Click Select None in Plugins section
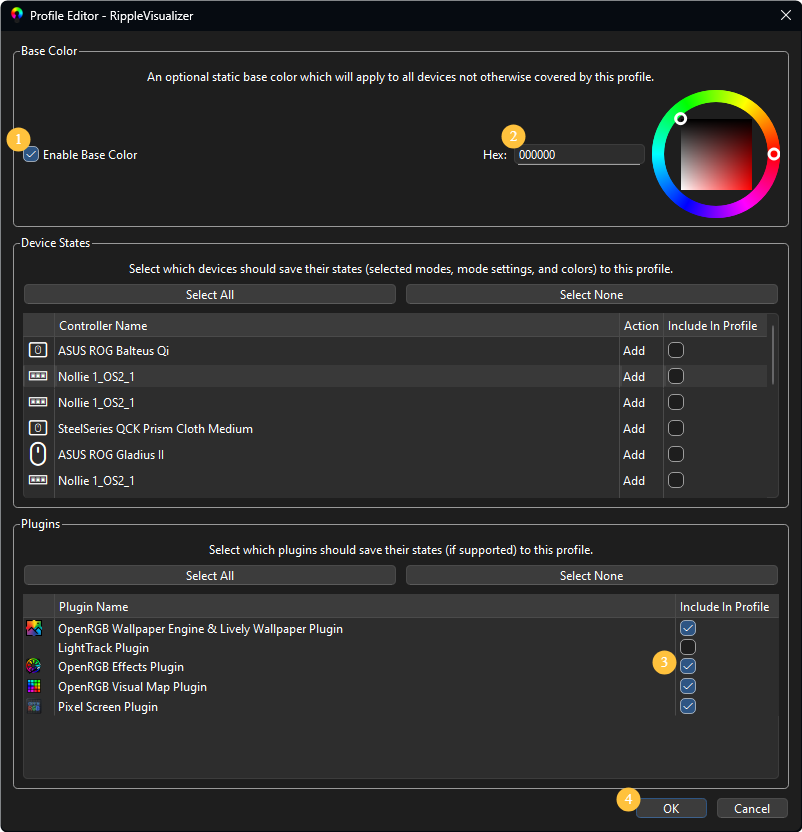802x832 pixels. coord(592,576)
